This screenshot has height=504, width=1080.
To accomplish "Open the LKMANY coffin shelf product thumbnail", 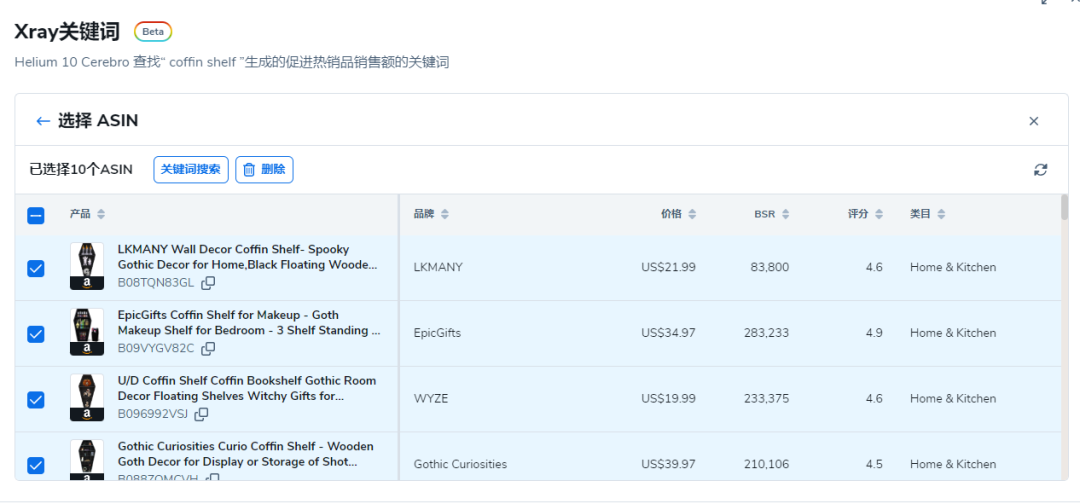I will 87,267.
